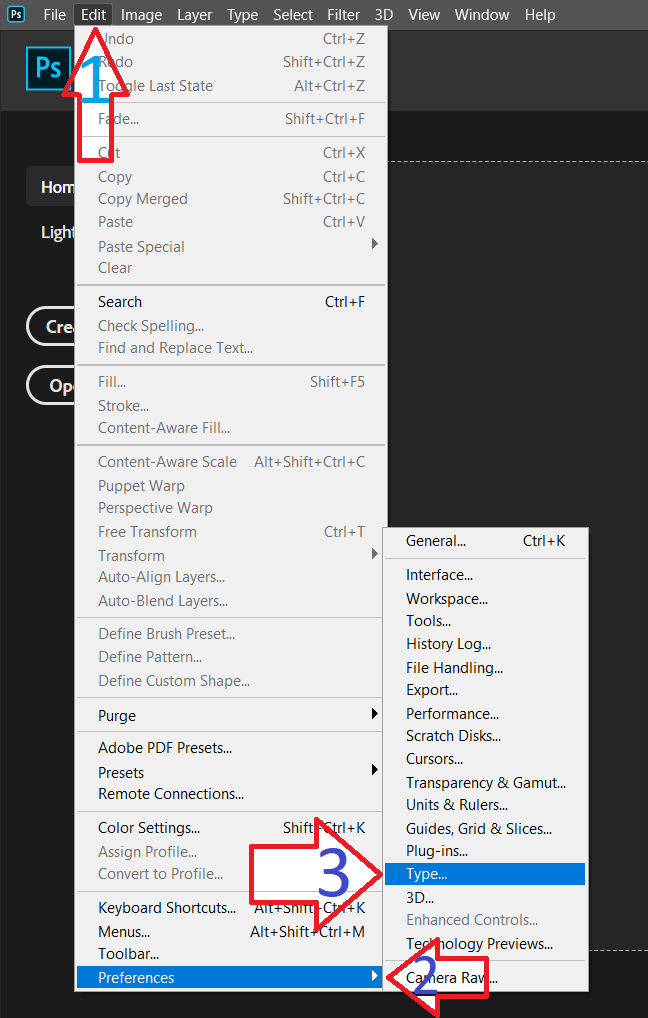Open Type... preferences in submenu
The width and height of the screenshot is (648, 1018).
coord(485,874)
